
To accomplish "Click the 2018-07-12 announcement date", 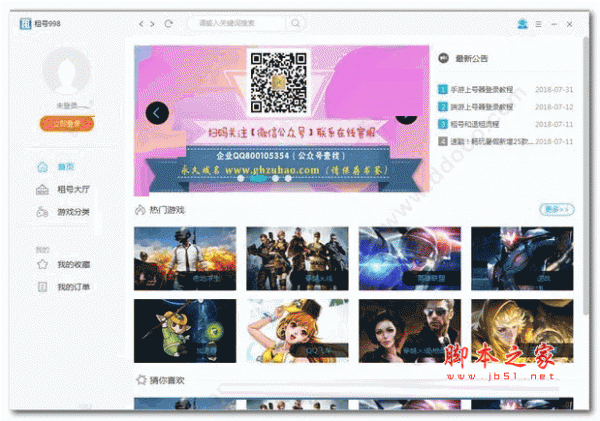I will pos(554,107).
